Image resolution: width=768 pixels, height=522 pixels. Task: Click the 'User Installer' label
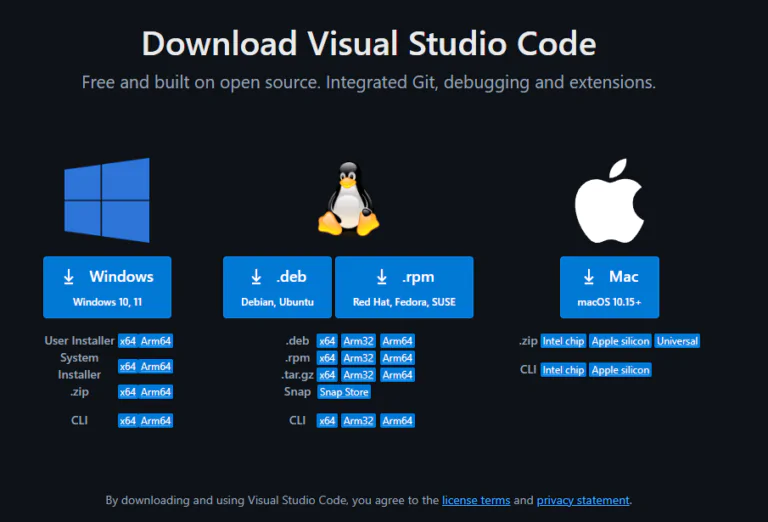(x=79, y=341)
